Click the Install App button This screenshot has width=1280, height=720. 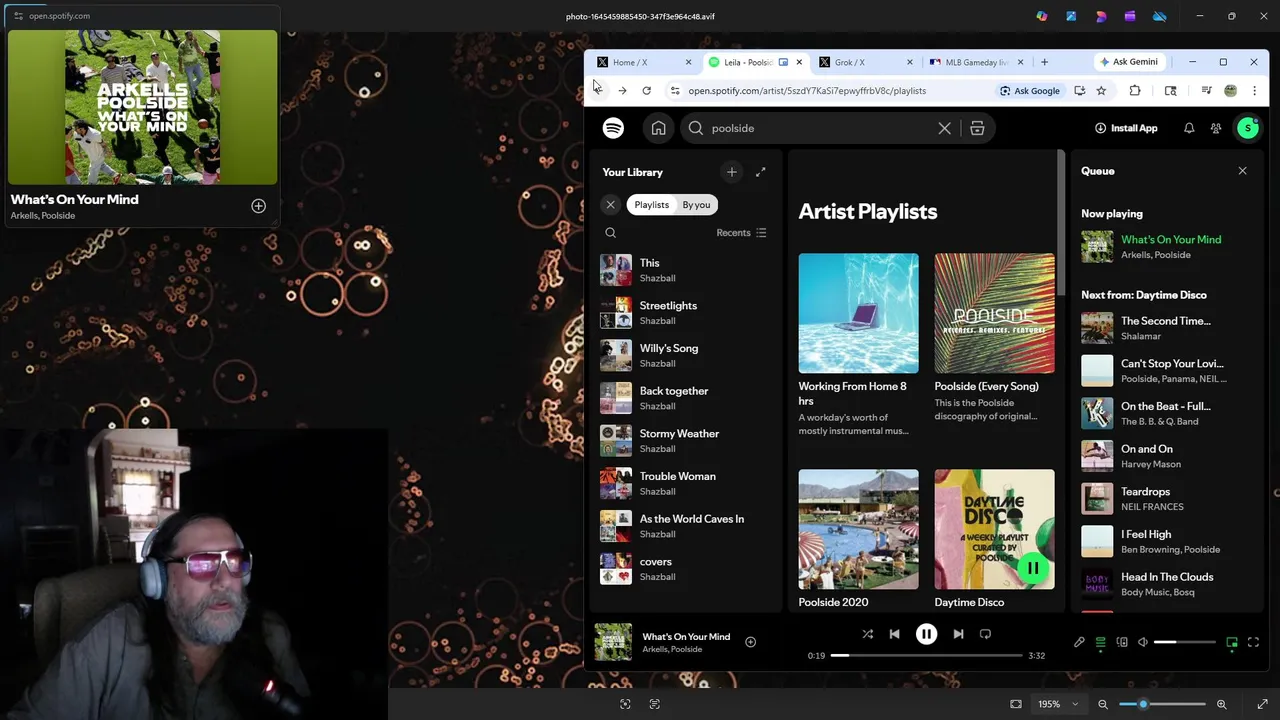coord(1126,128)
